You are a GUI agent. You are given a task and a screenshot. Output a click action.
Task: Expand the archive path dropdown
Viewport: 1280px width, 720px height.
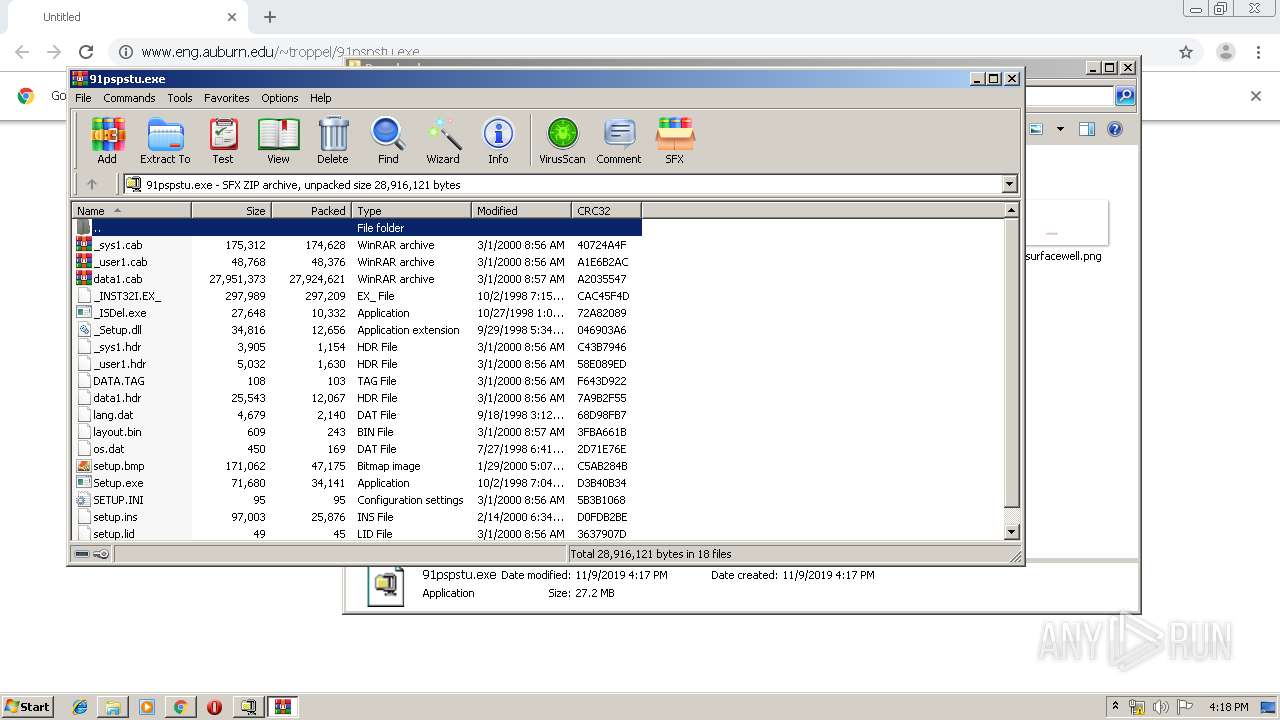(1009, 184)
